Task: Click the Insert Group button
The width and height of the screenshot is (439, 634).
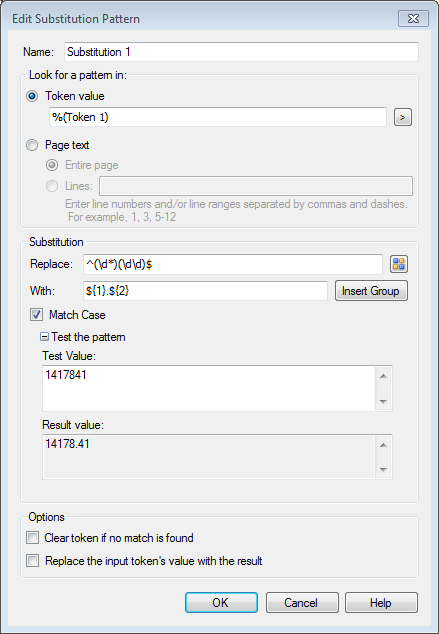Action: coord(371,291)
